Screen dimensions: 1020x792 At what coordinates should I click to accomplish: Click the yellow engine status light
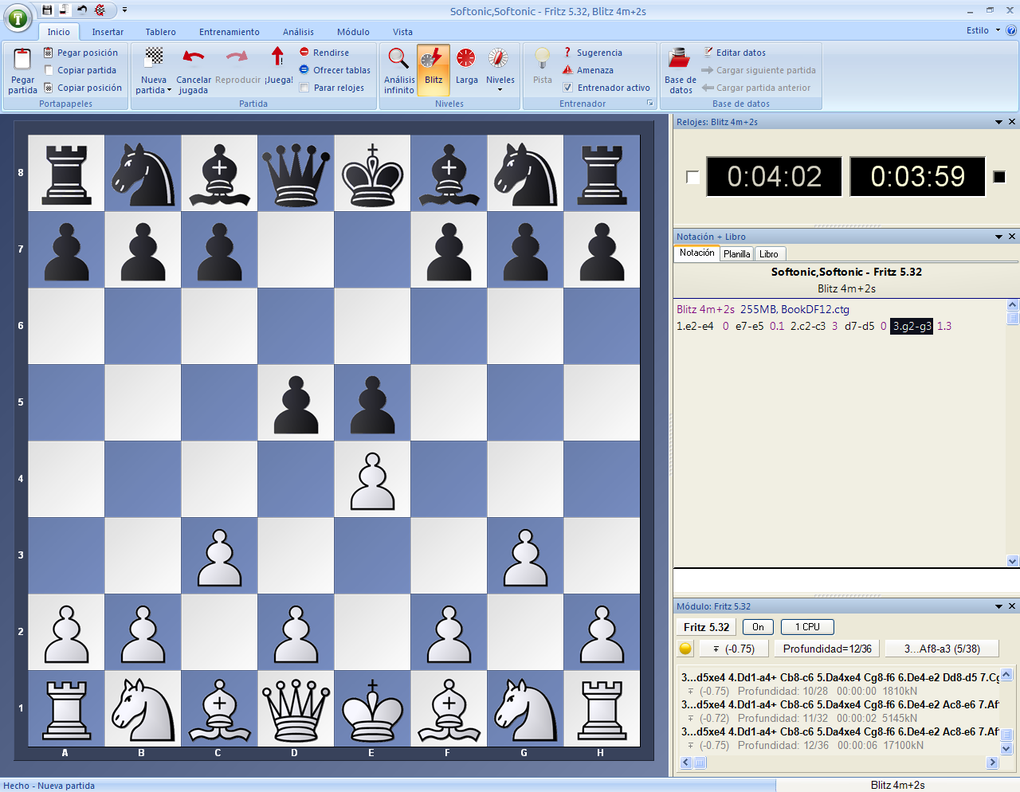(x=685, y=648)
